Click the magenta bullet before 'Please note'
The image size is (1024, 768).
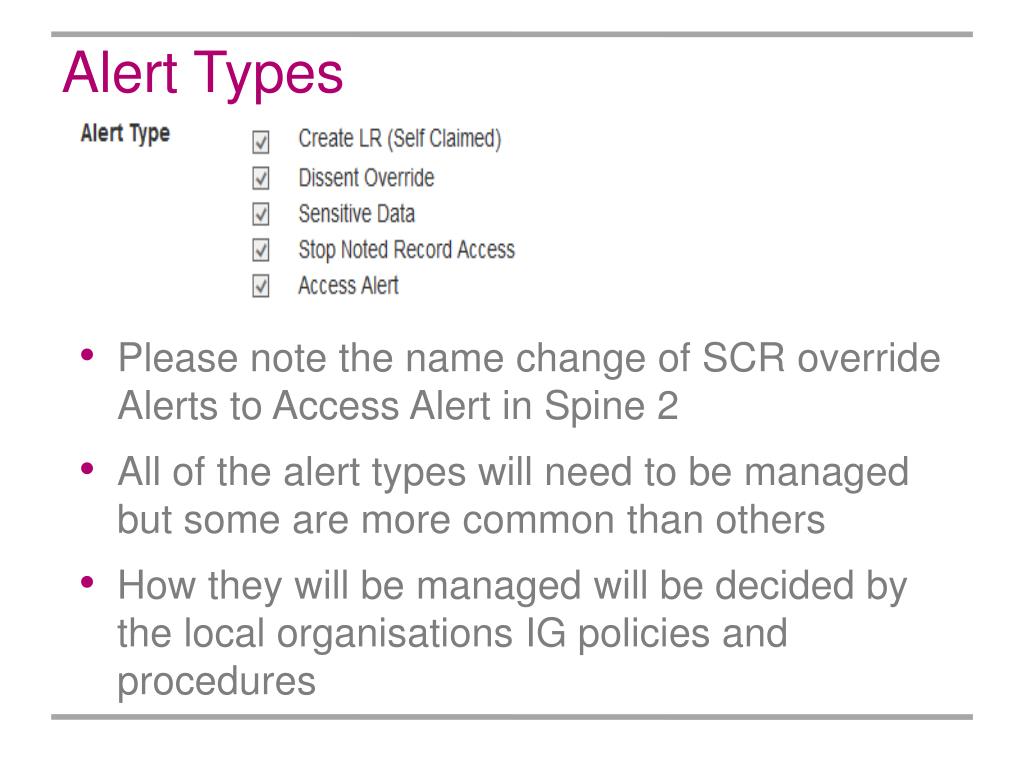tap(88, 355)
